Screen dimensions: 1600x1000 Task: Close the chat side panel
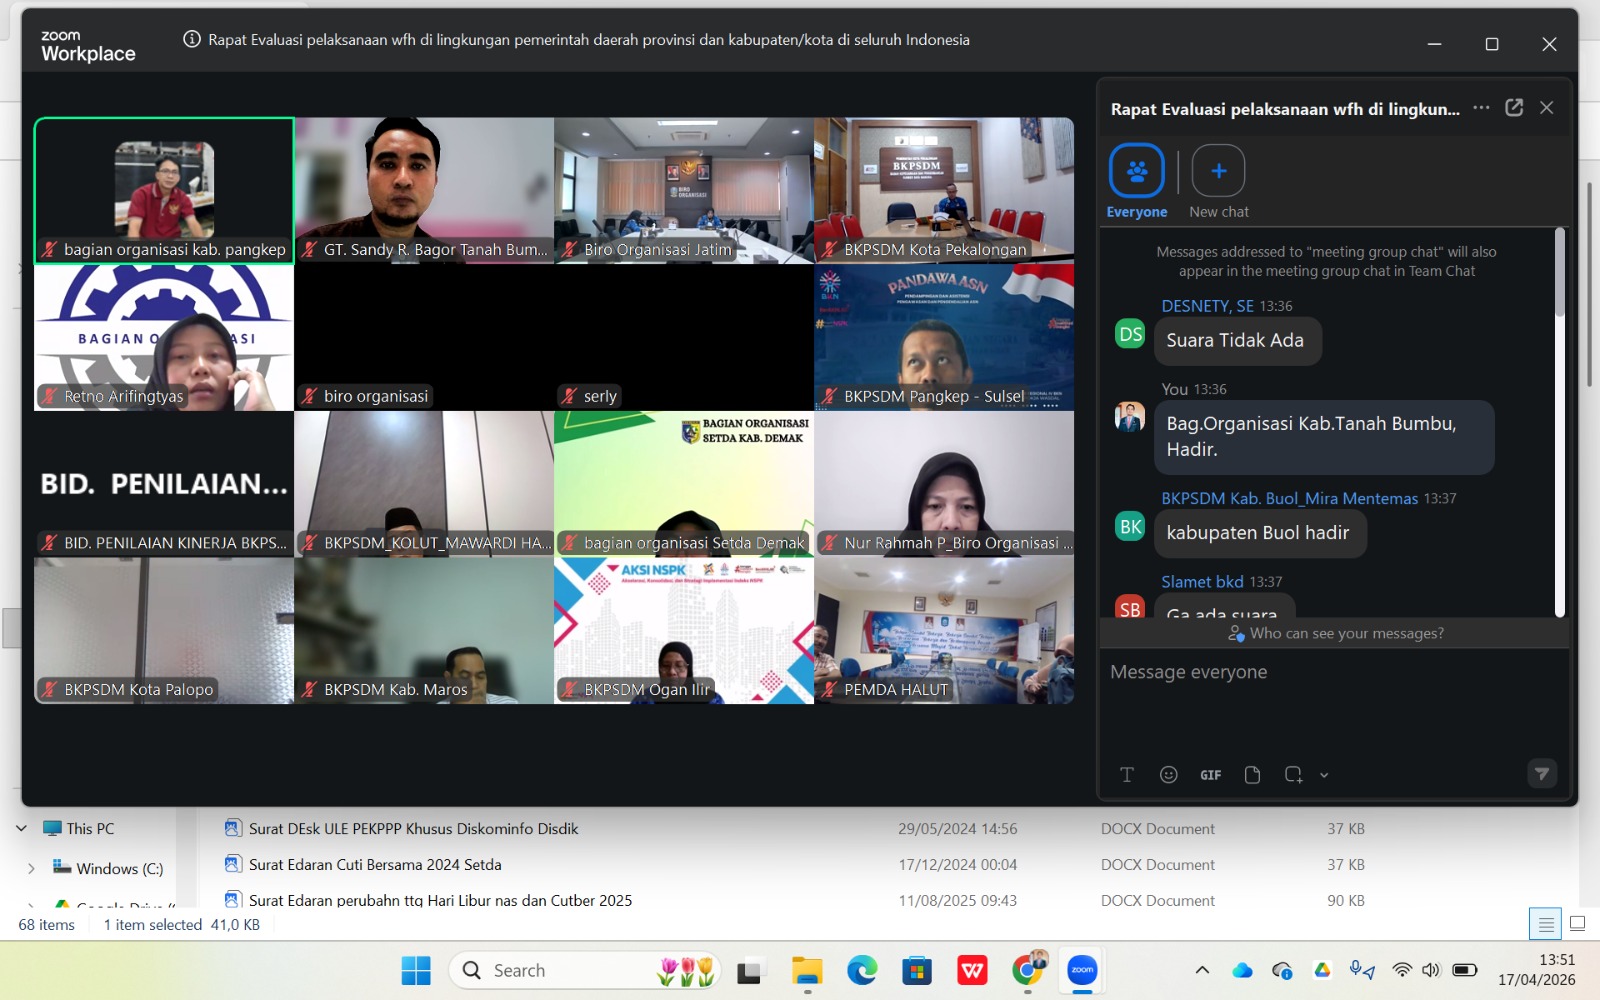coord(1547,108)
